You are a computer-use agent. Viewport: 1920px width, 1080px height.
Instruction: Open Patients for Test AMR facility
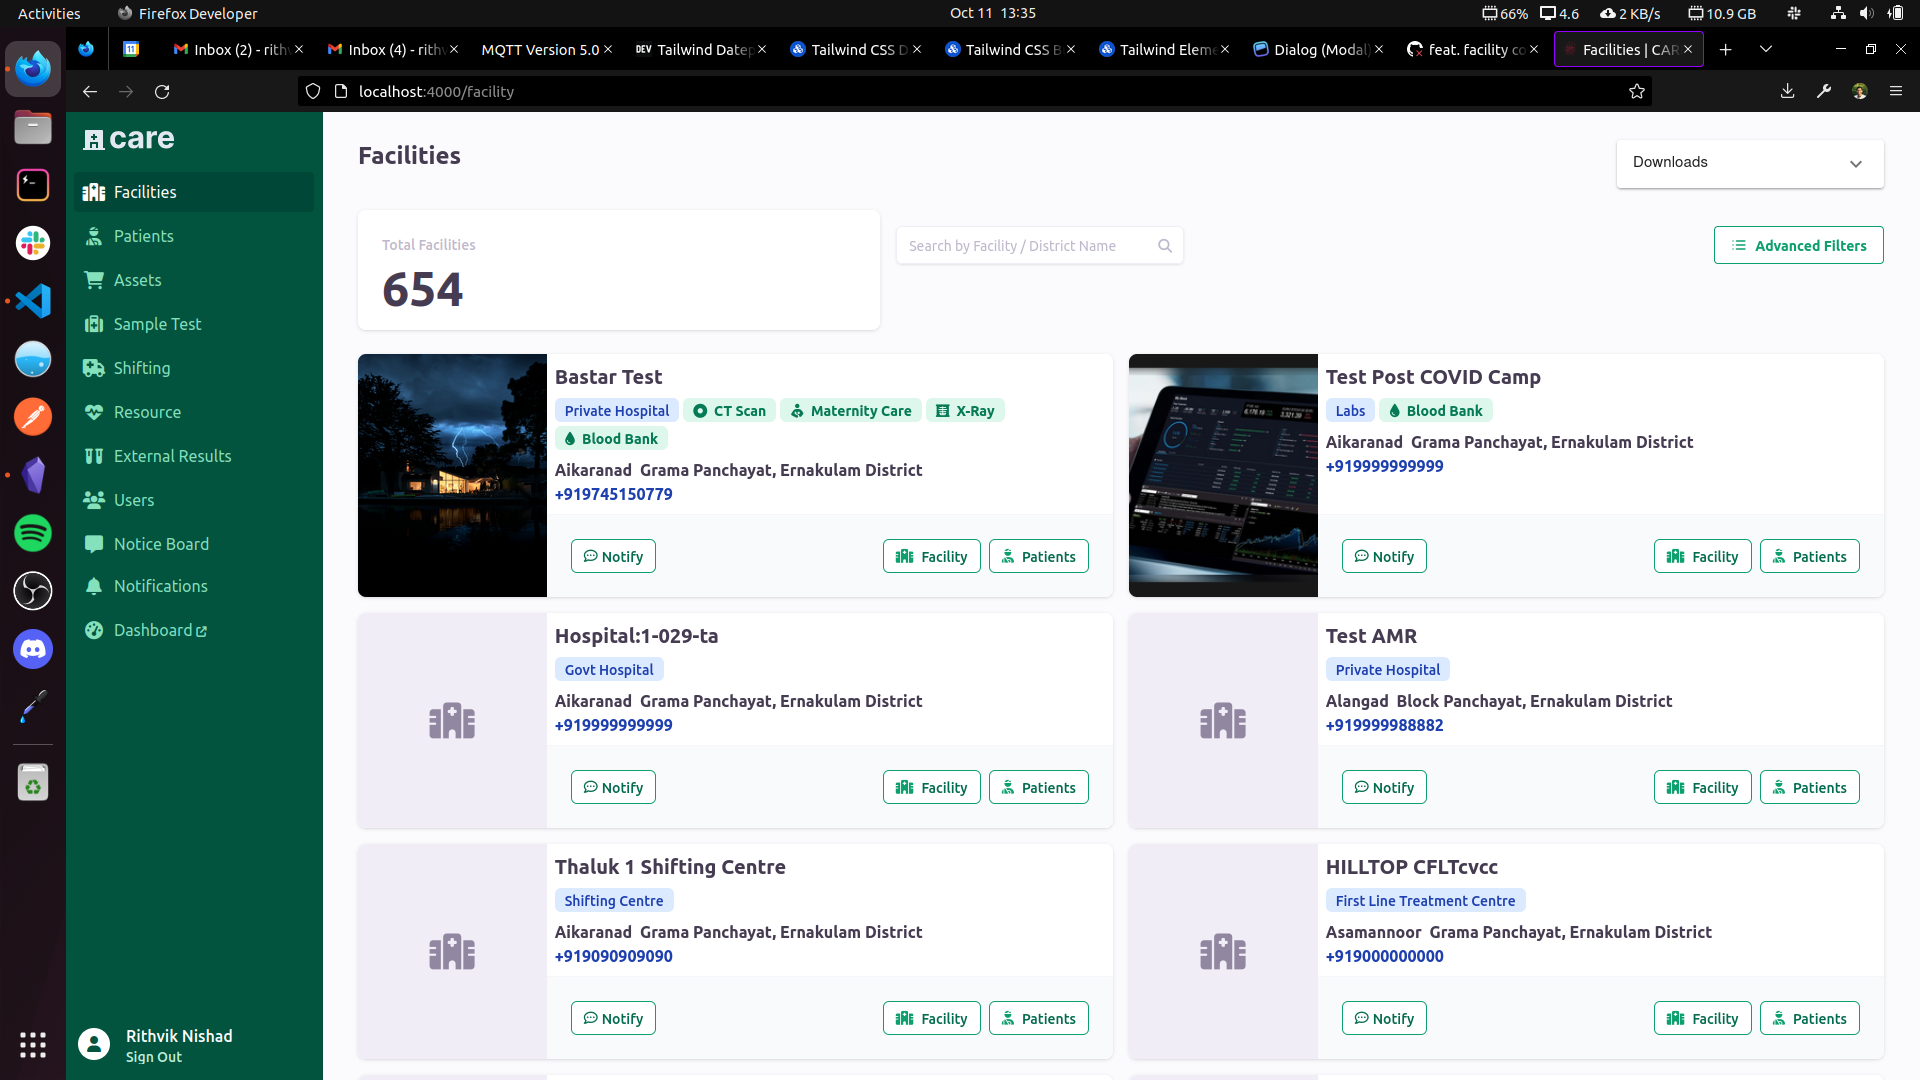tap(1809, 787)
